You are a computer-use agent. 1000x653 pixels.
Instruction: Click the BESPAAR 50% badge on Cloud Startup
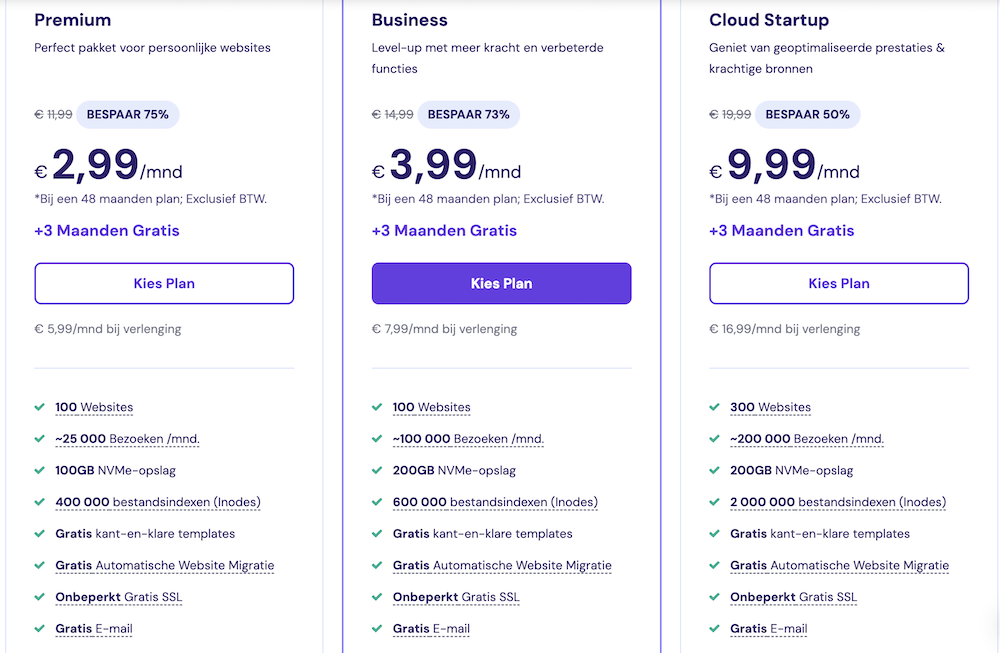tap(807, 115)
